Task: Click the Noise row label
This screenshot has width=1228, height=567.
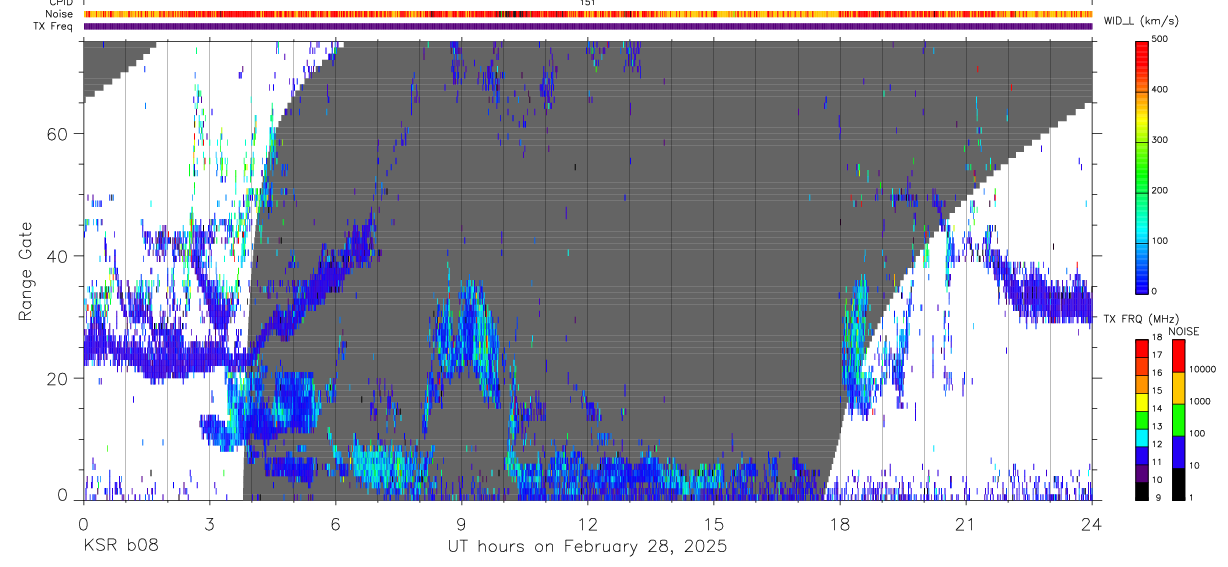Action: (x=61, y=14)
